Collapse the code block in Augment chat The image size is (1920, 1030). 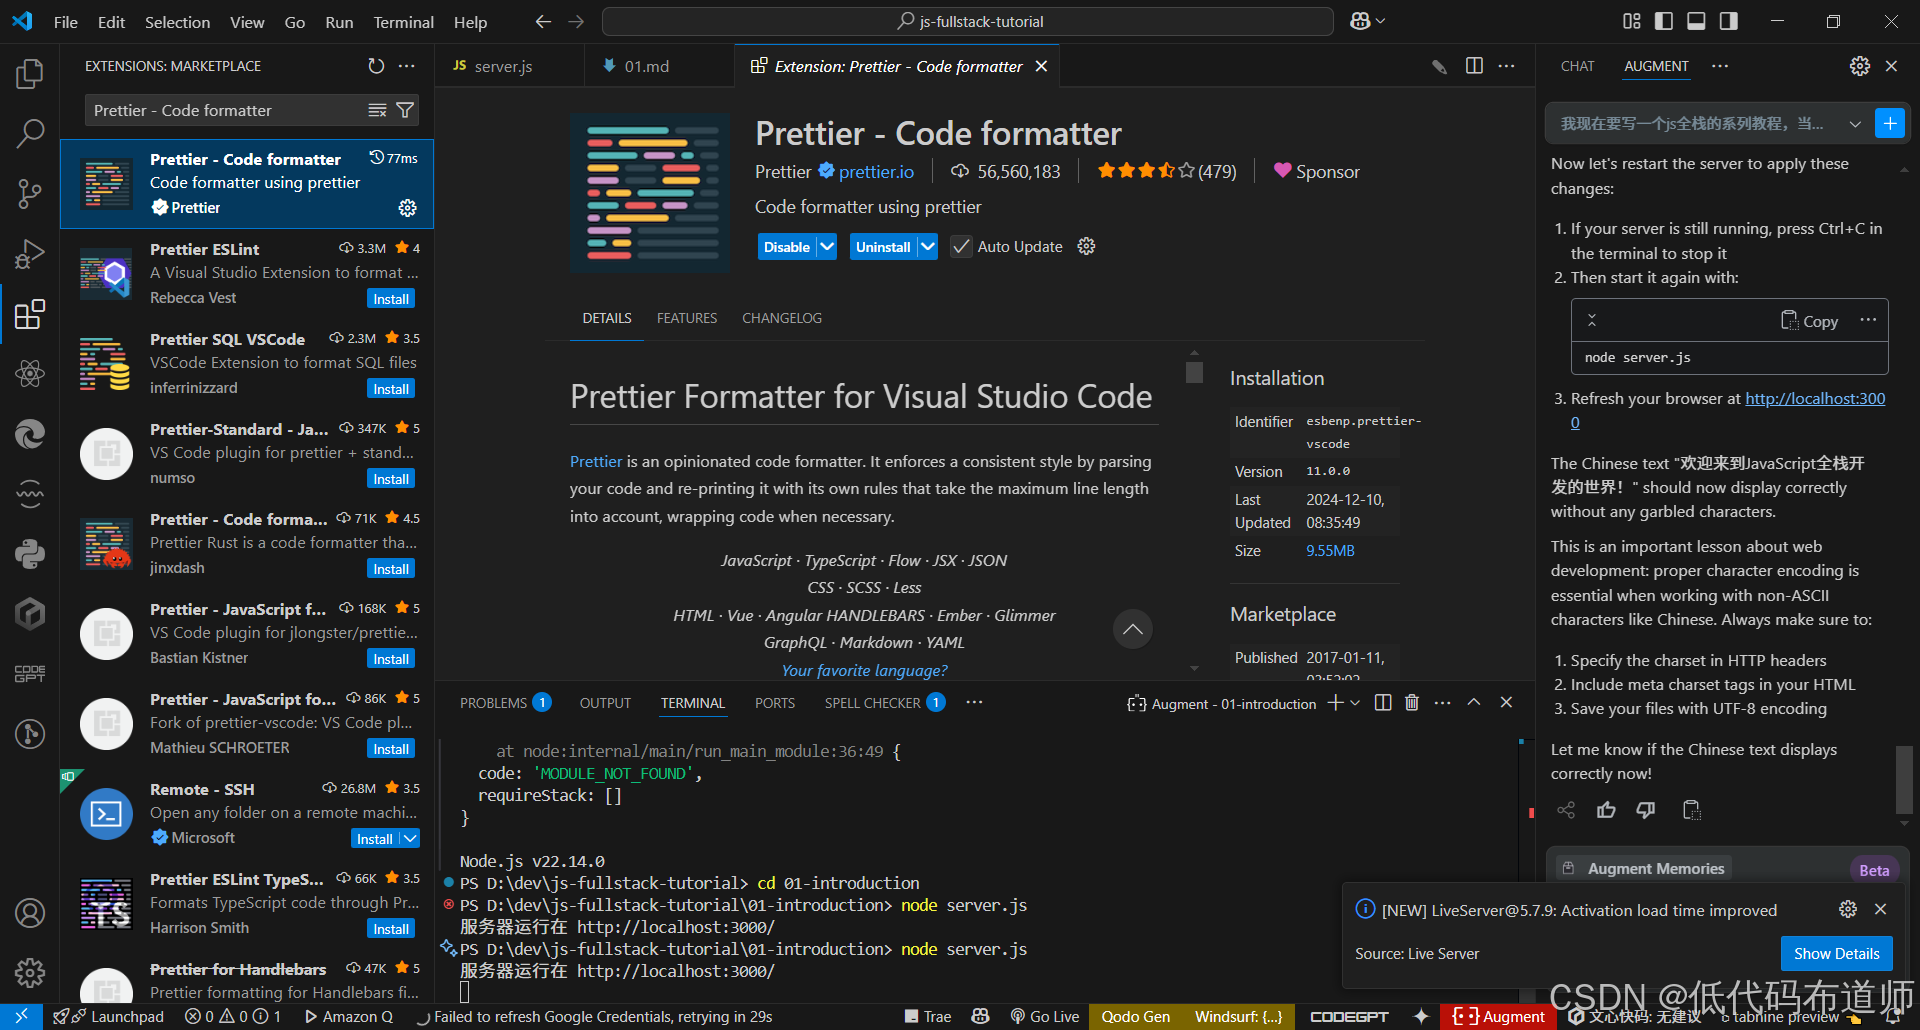(1592, 320)
